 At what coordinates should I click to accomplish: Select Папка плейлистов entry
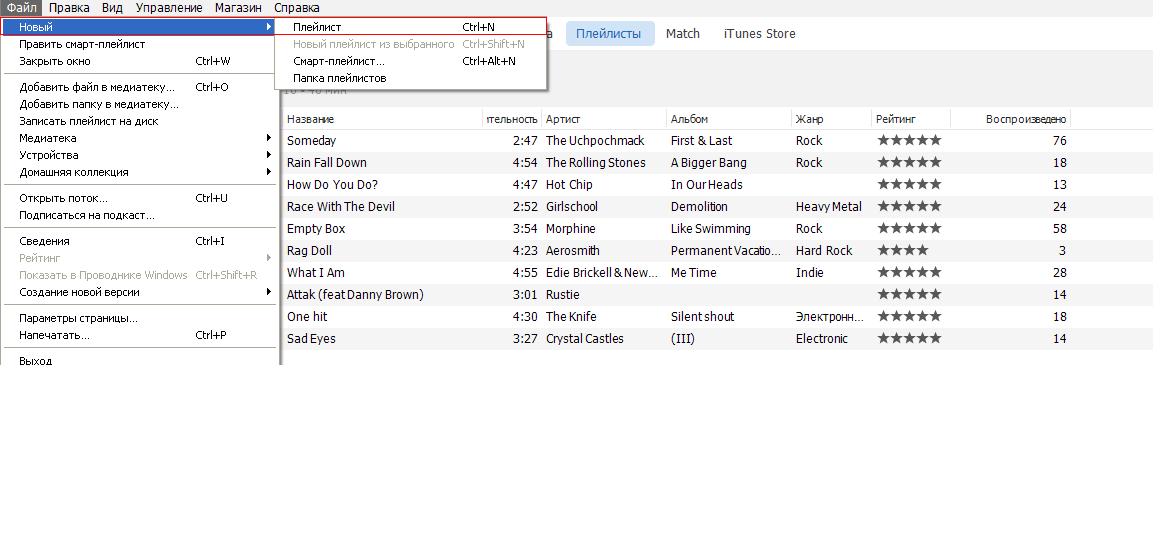(x=411, y=78)
